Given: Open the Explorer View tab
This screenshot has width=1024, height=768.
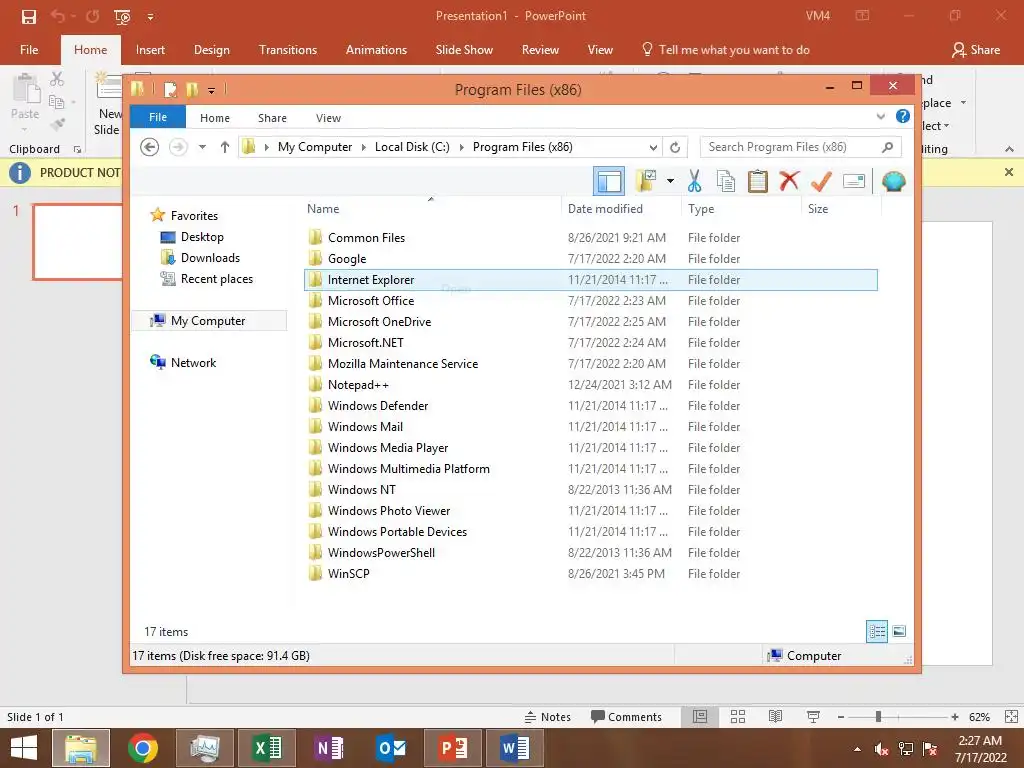Looking at the screenshot, I should click(x=328, y=118).
